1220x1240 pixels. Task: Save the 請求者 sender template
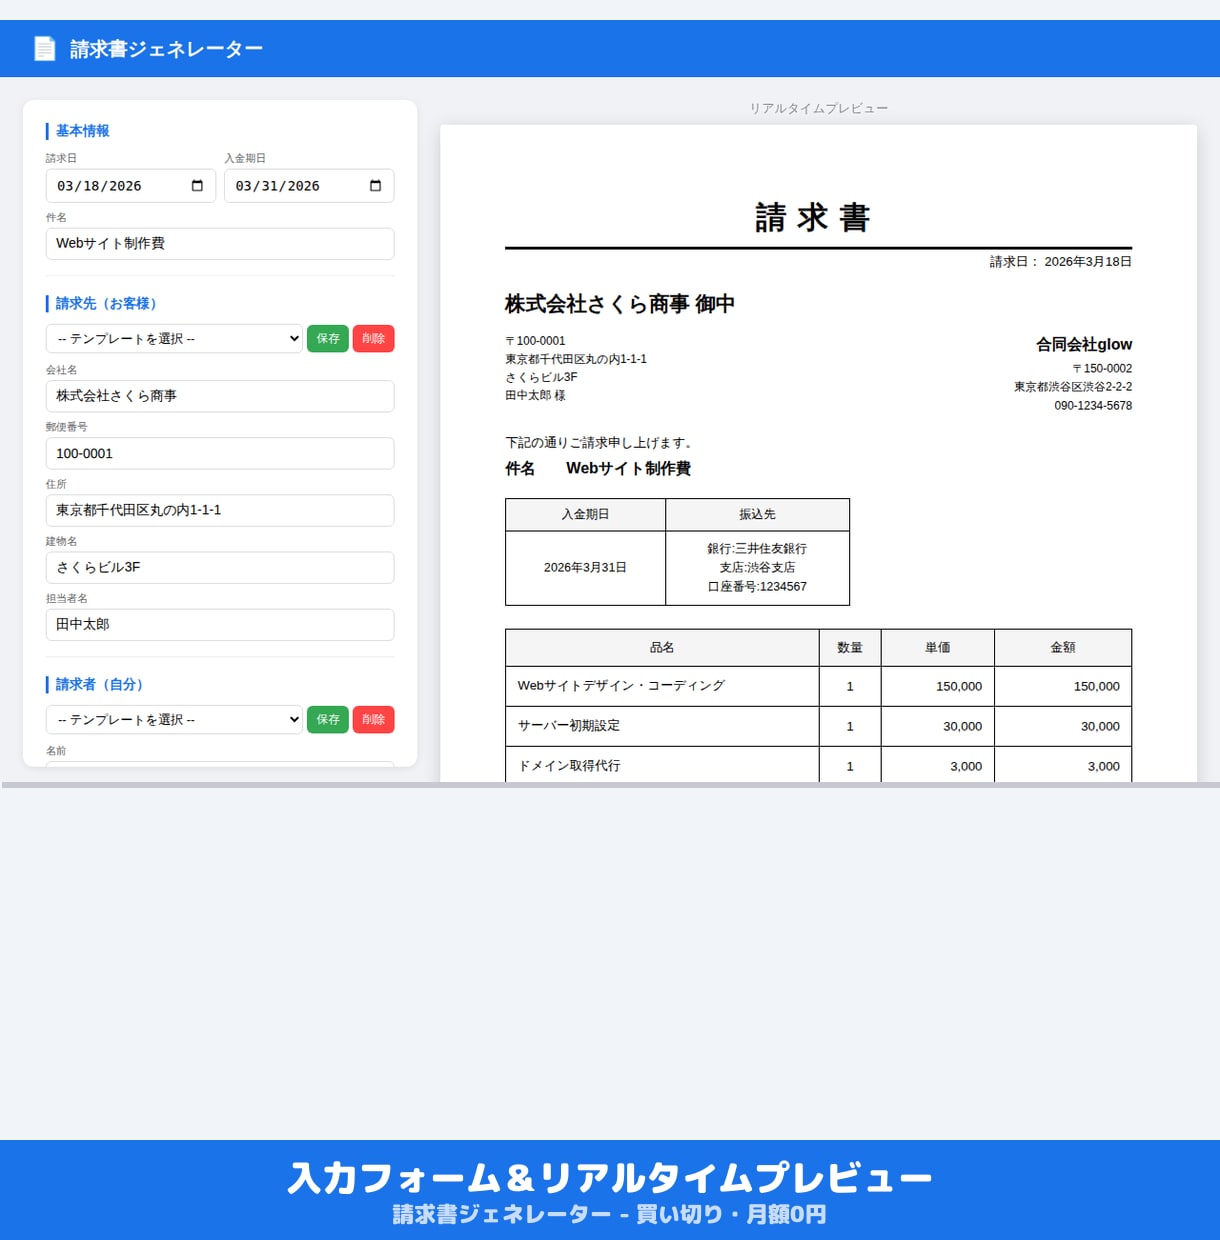pyautogui.click(x=328, y=720)
